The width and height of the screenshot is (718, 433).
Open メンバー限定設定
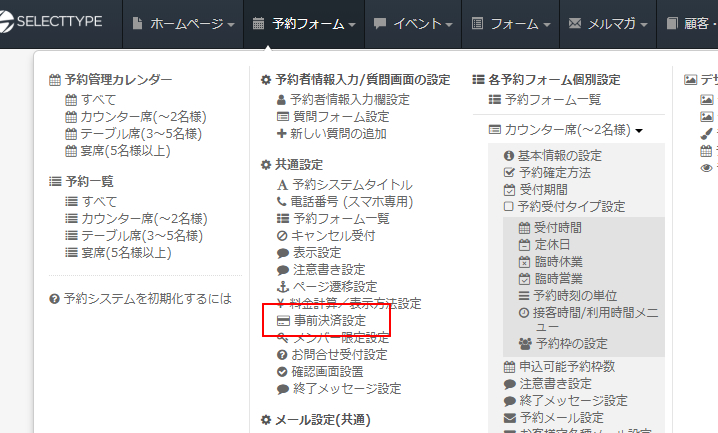(x=333, y=338)
